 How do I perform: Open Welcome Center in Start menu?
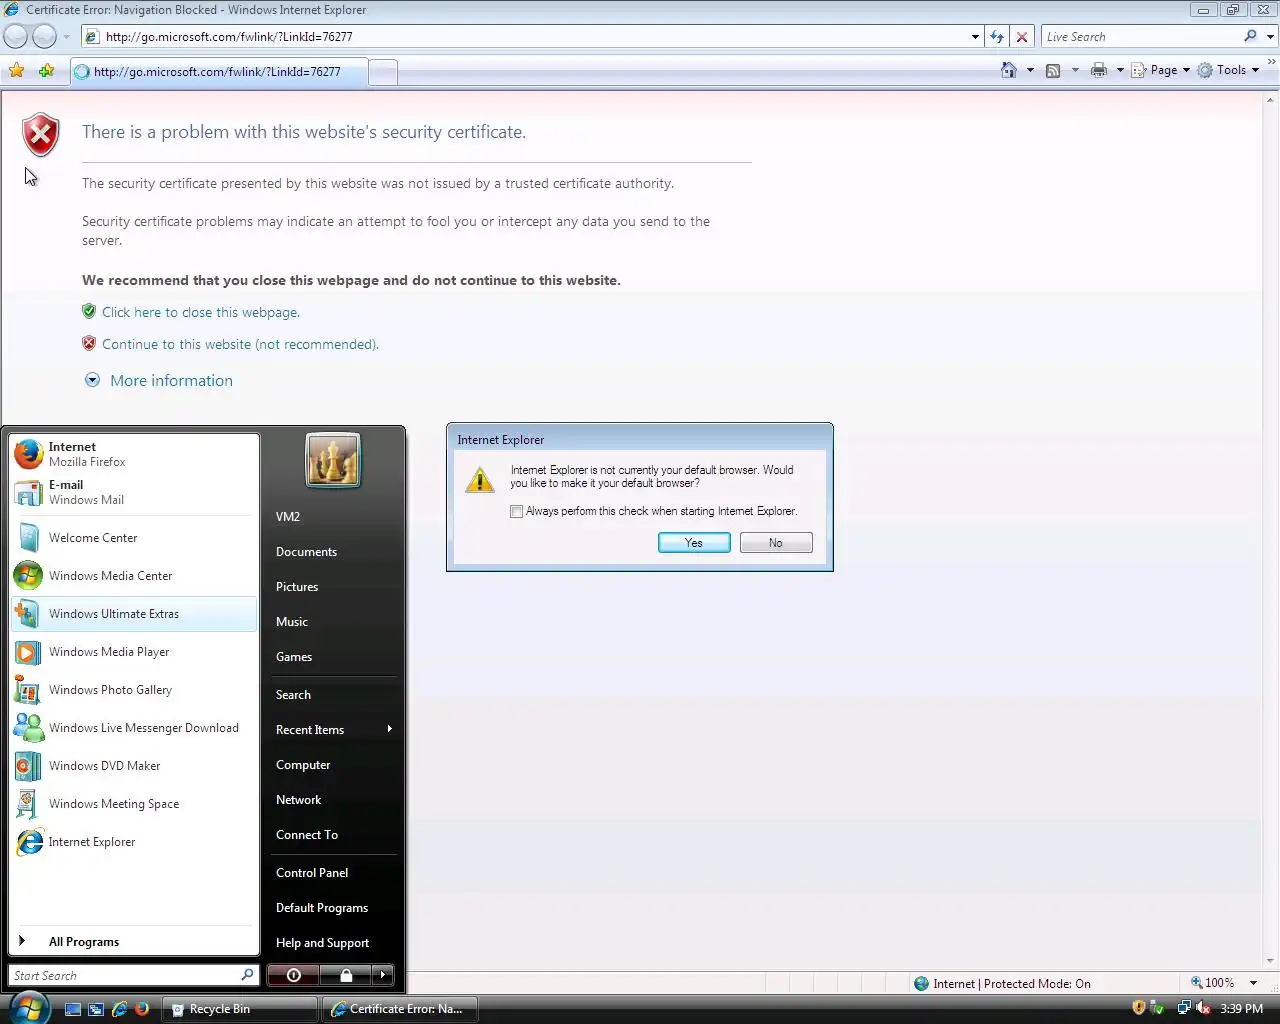[134, 538]
